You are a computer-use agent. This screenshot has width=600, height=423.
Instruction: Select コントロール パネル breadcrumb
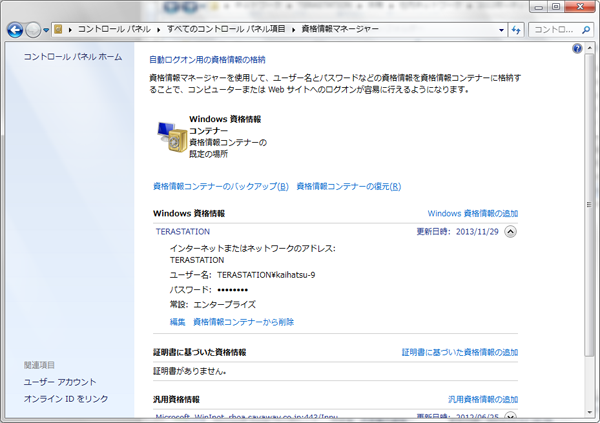(x=114, y=29)
